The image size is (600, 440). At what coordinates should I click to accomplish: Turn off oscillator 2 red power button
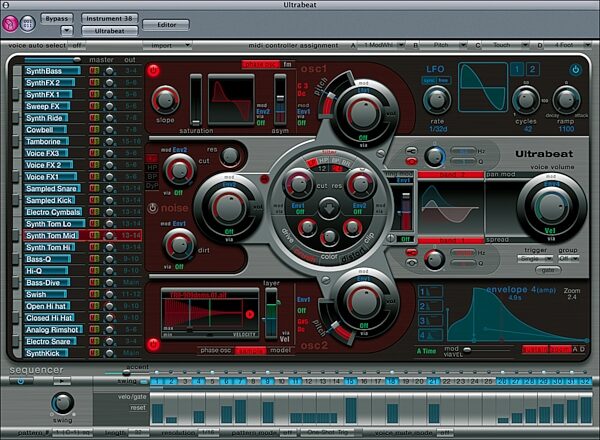[x=153, y=344]
